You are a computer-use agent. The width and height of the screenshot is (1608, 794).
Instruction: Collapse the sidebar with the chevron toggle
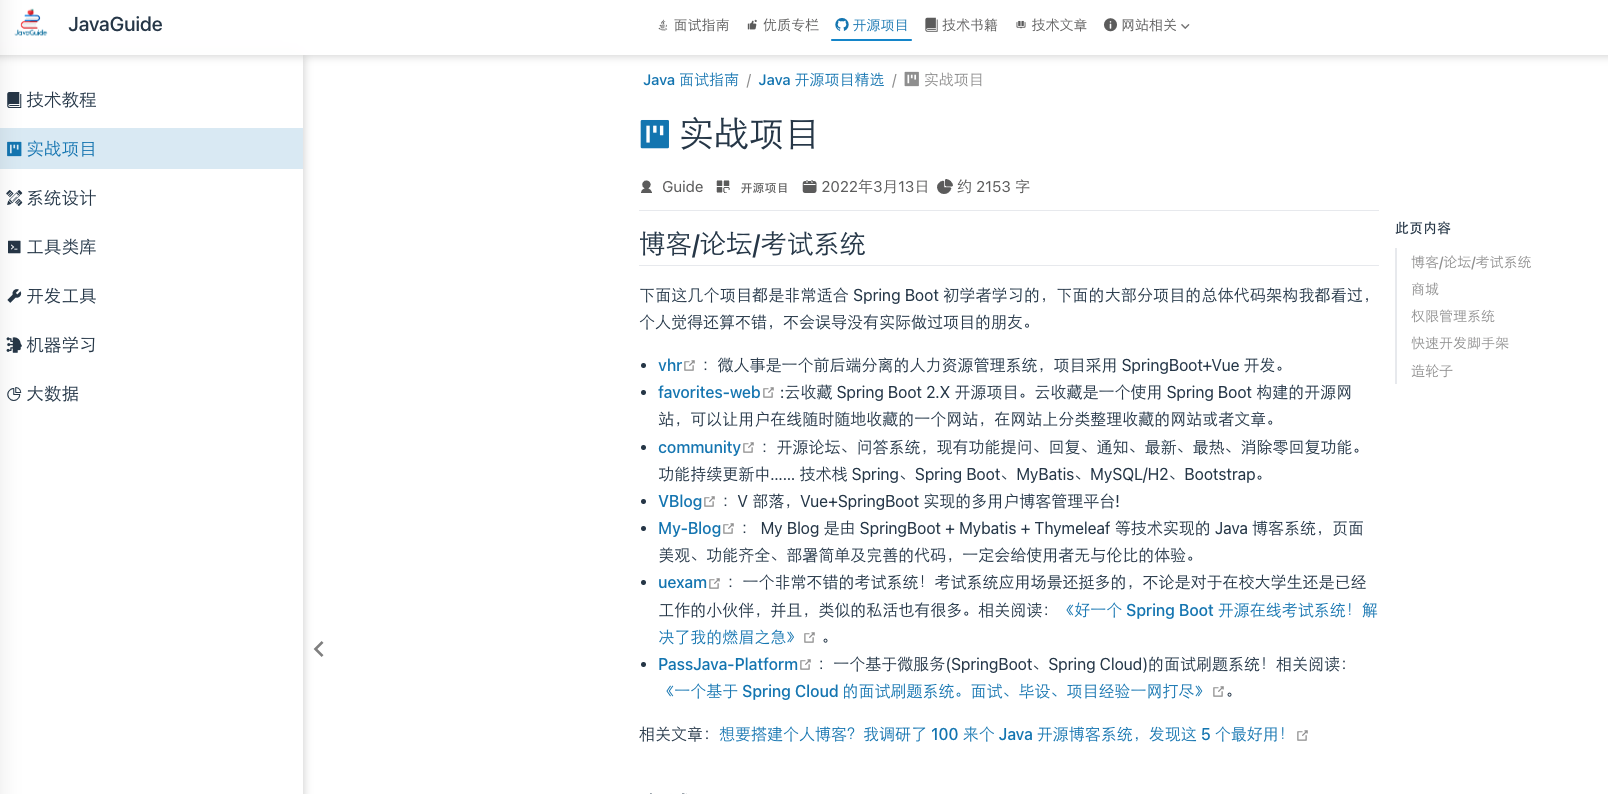(319, 649)
